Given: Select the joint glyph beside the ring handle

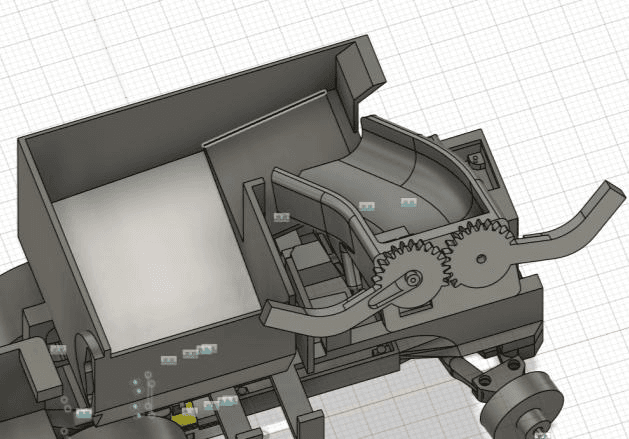Looking at the screenshot, I should click(x=59, y=350).
